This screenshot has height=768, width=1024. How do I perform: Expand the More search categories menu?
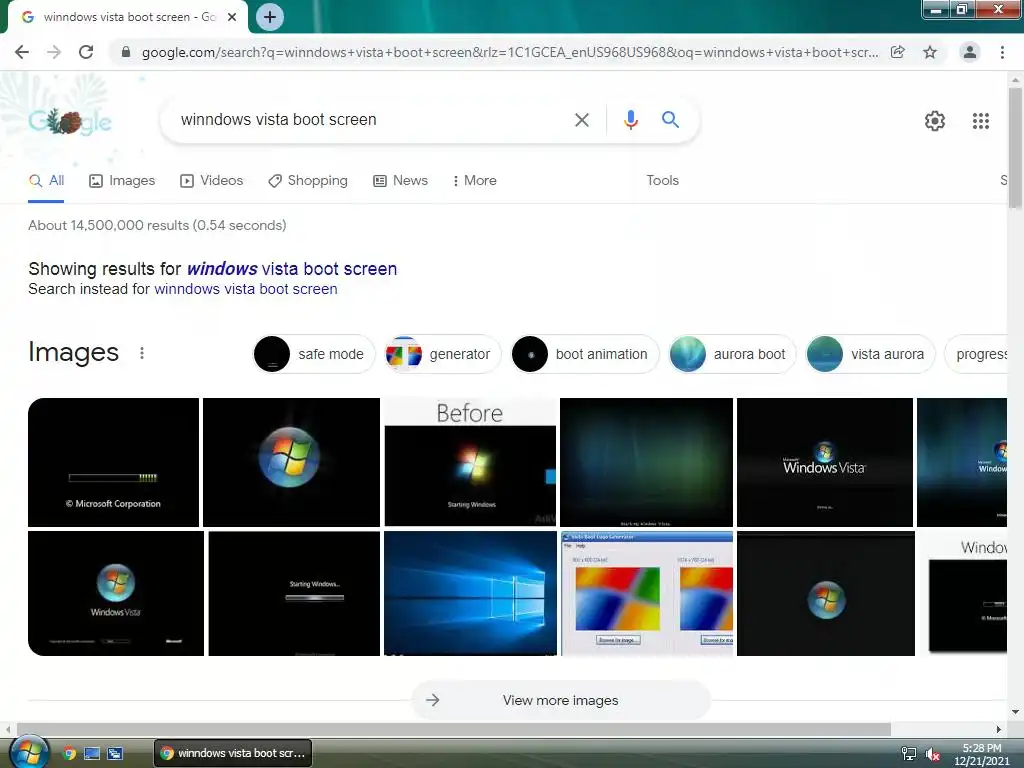pyautogui.click(x=475, y=181)
